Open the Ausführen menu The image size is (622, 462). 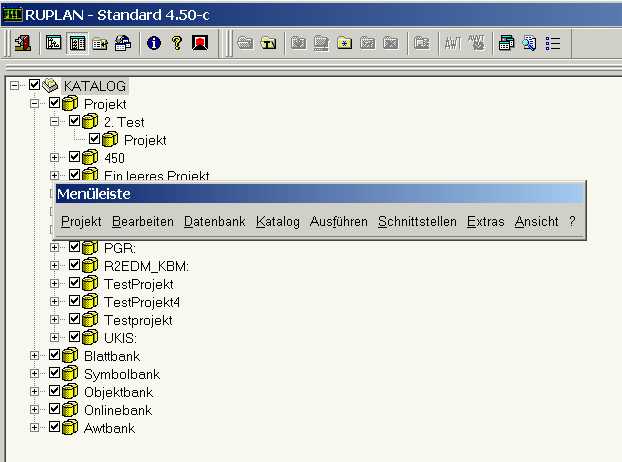[338, 221]
